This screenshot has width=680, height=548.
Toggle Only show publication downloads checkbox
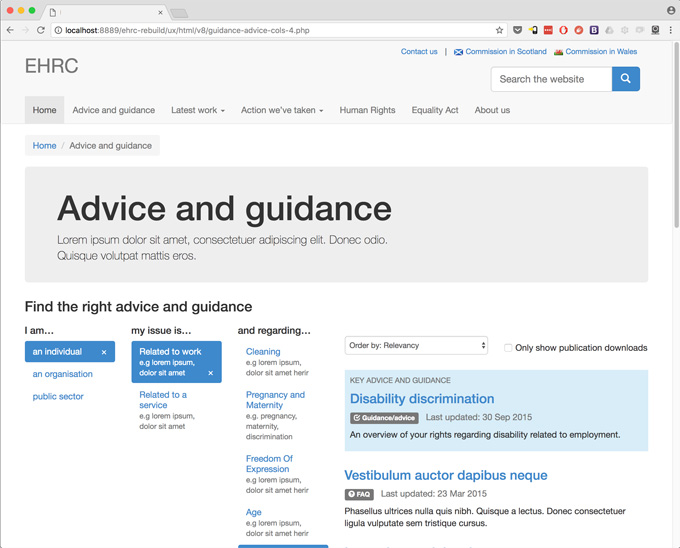(508, 348)
